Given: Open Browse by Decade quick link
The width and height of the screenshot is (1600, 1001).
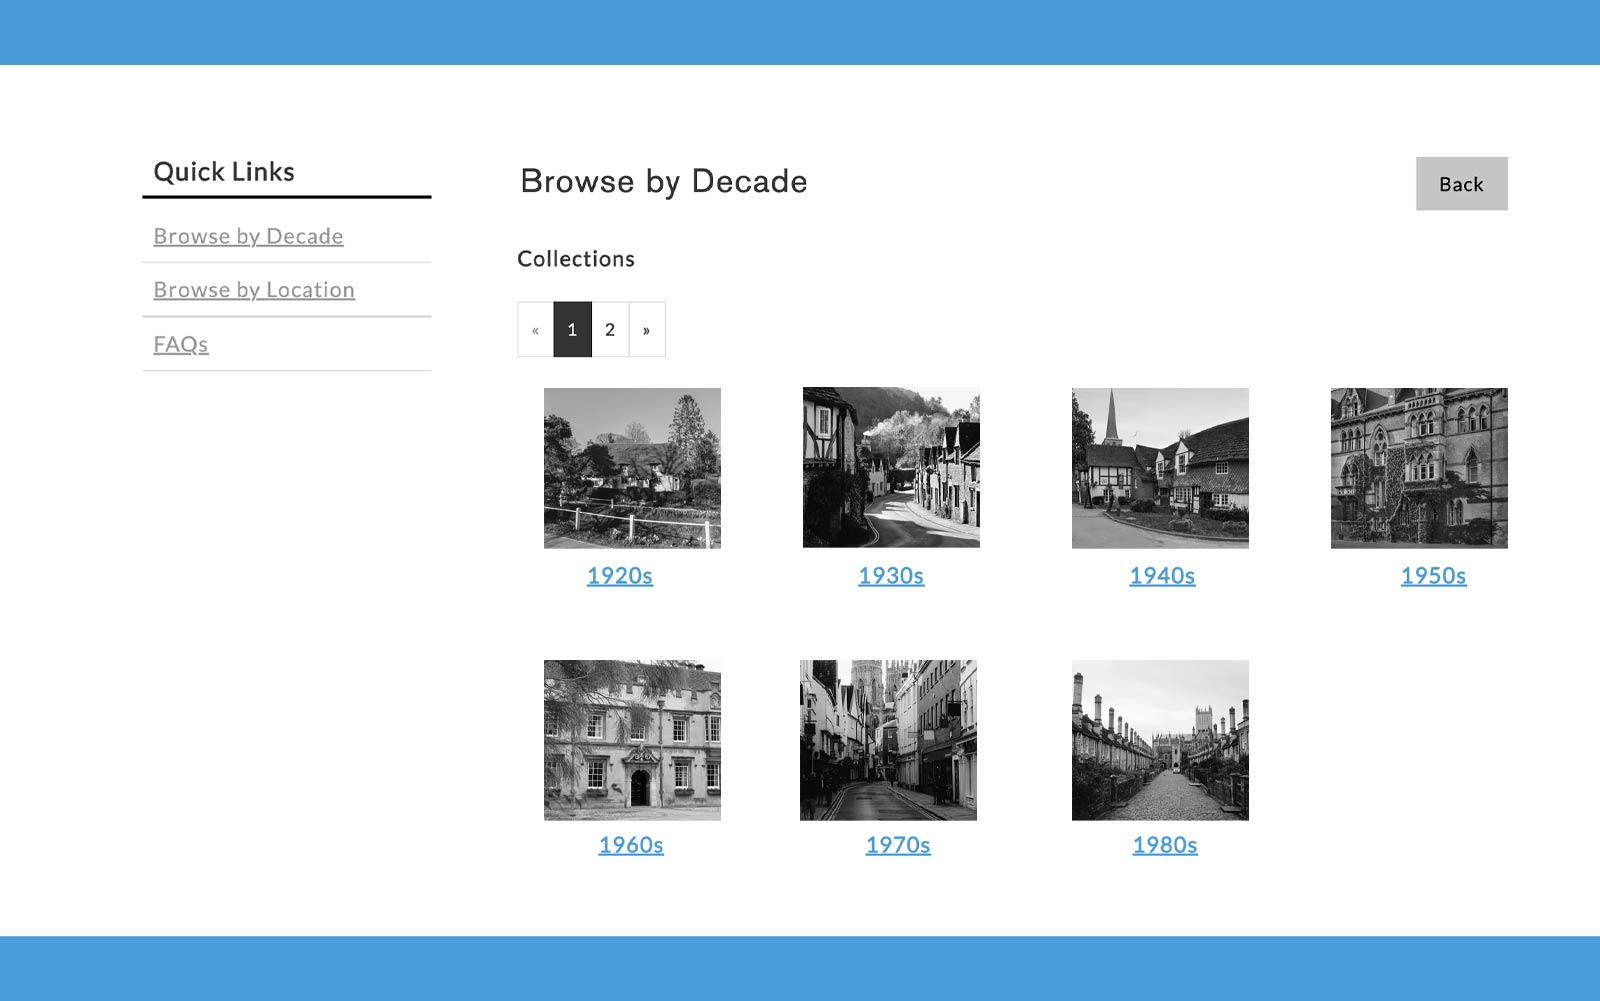Looking at the screenshot, I should [x=248, y=236].
